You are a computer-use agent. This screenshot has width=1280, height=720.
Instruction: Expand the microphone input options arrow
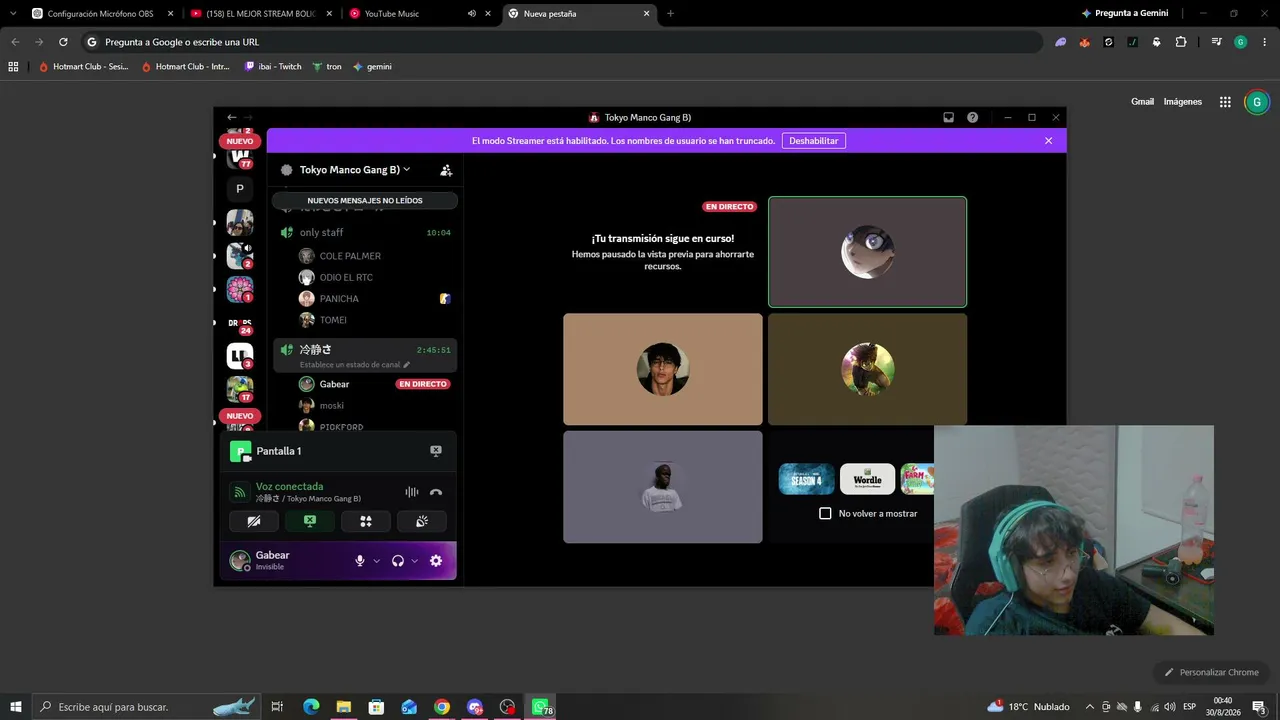pos(377,561)
